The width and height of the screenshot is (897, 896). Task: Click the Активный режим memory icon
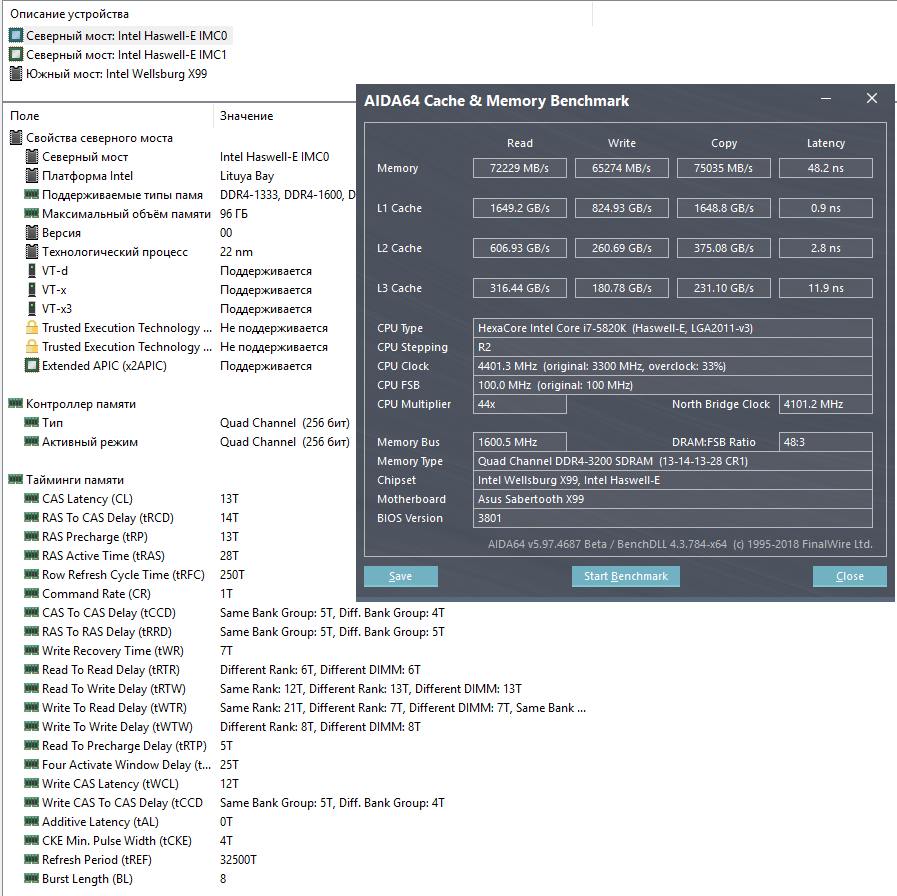pyautogui.click(x=32, y=441)
